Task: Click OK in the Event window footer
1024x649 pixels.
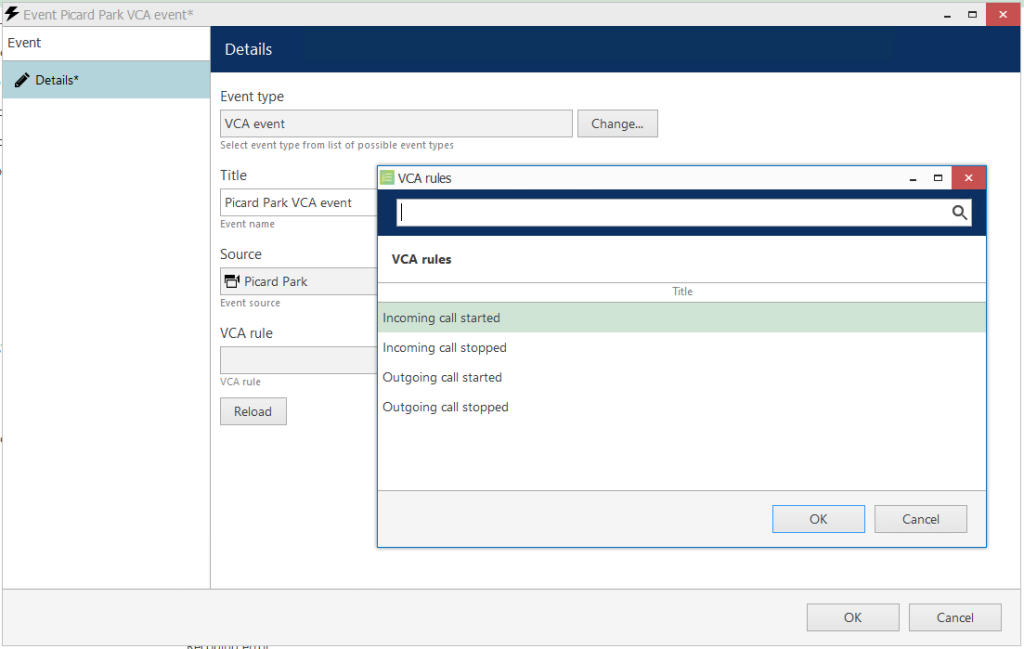Action: (853, 618)
